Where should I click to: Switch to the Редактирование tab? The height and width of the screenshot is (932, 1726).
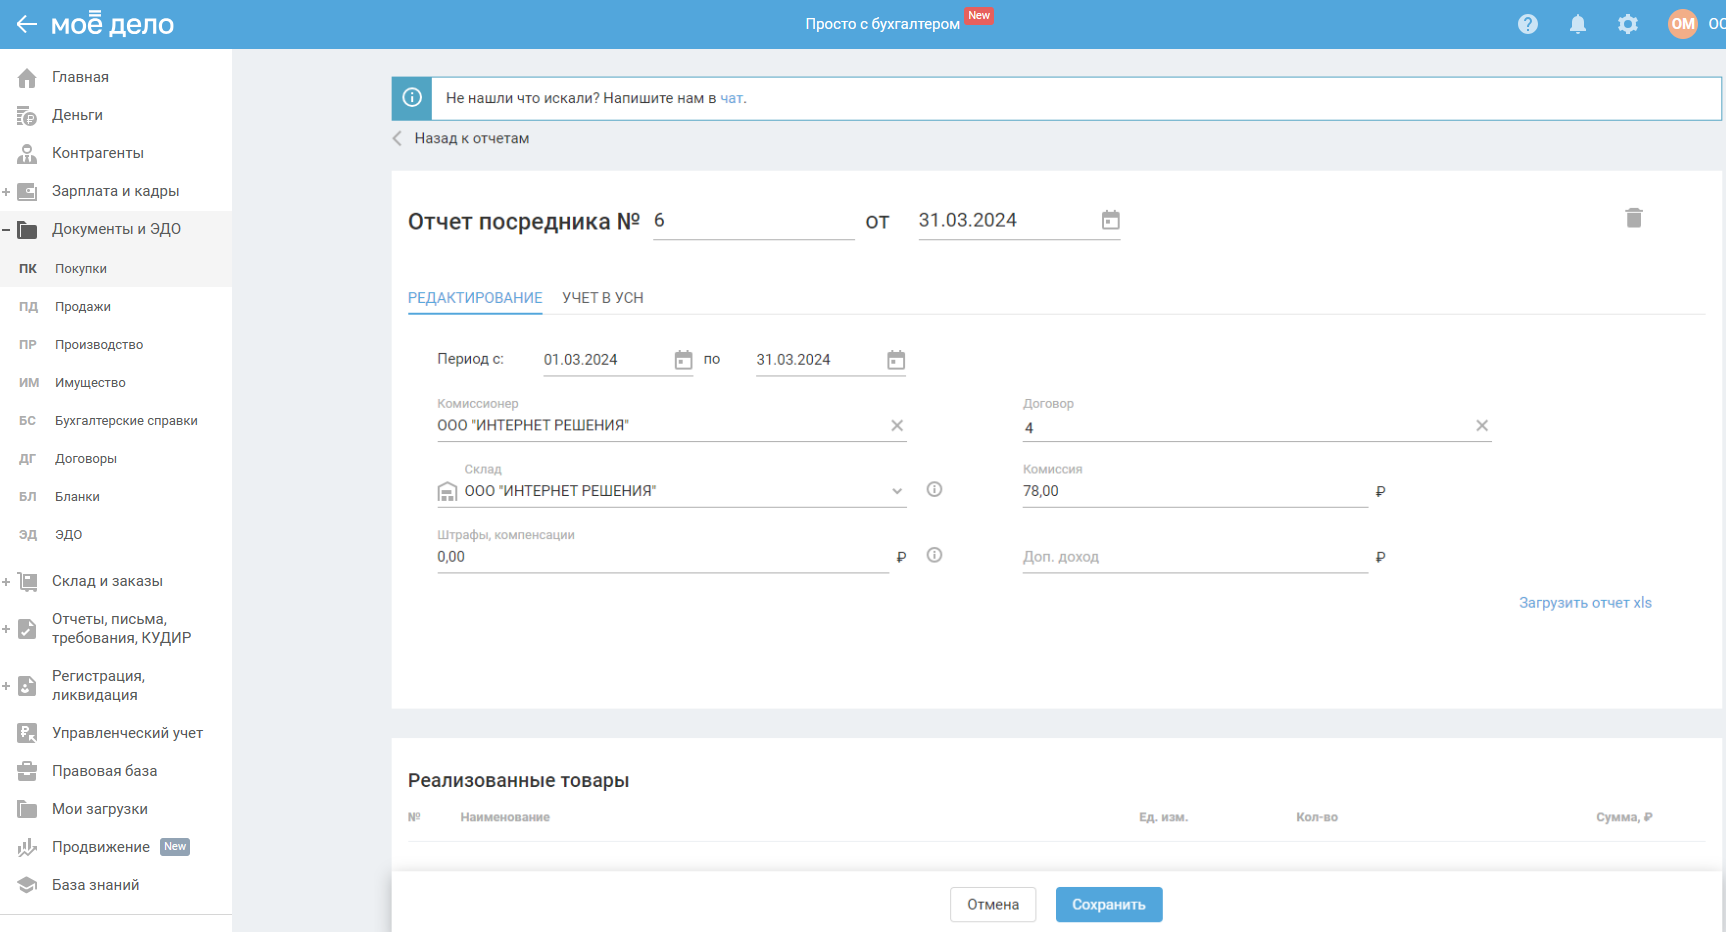[475, 298]
